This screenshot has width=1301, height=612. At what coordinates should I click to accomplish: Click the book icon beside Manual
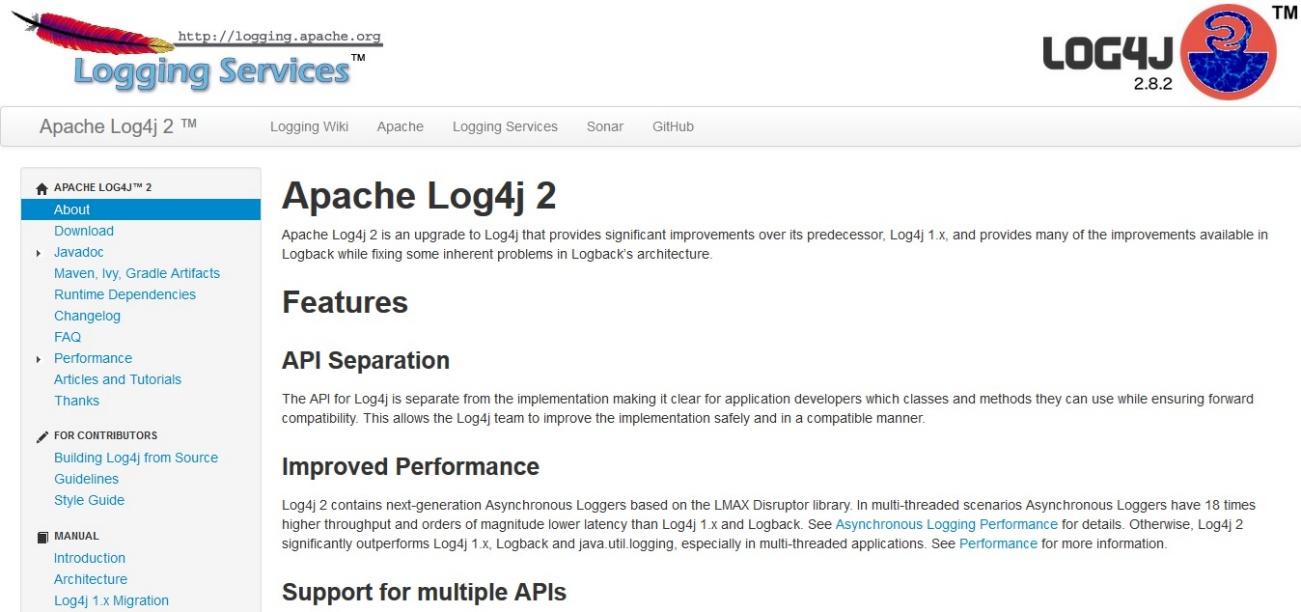41,537
